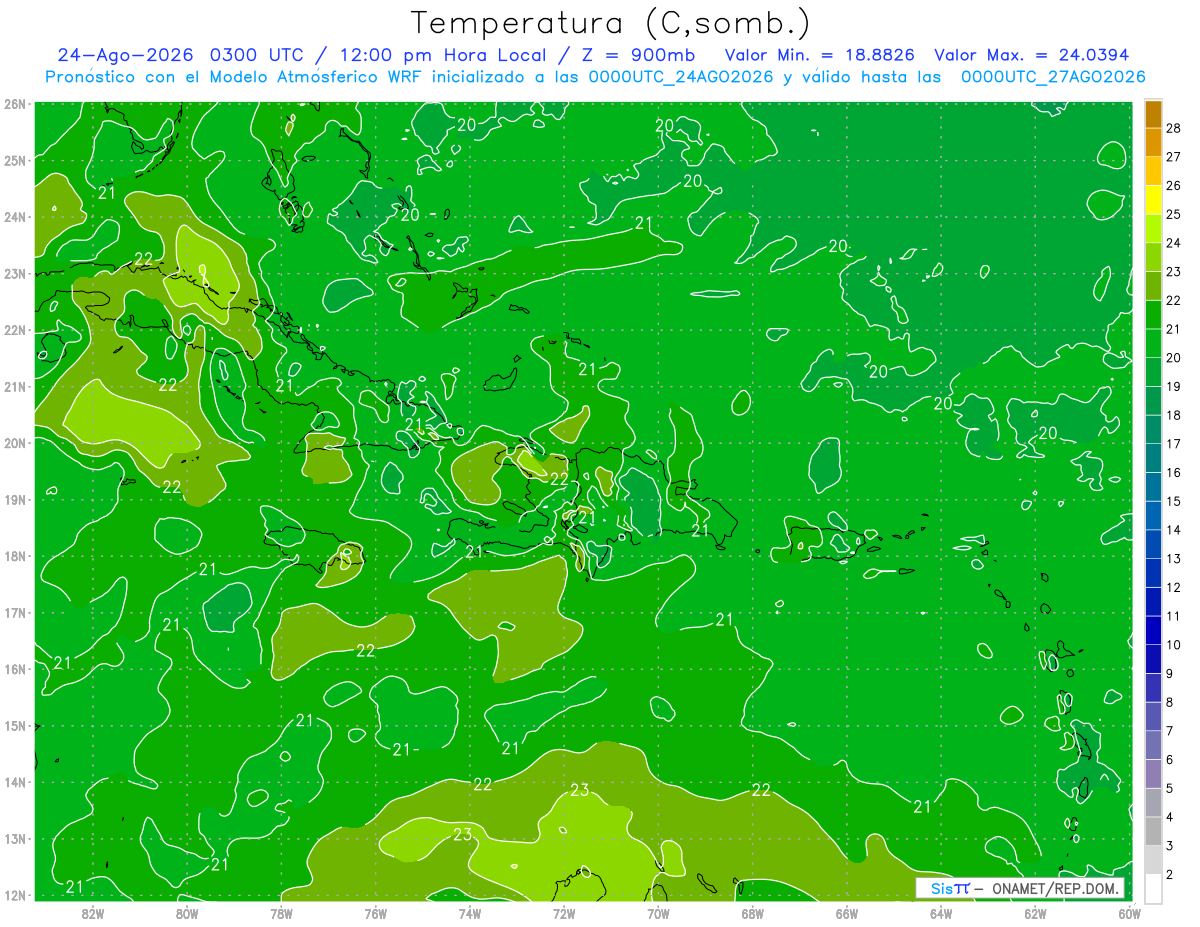Click the legend value 8
The width and height of the screenshot is (1200, 927).
click(1169, 702)
